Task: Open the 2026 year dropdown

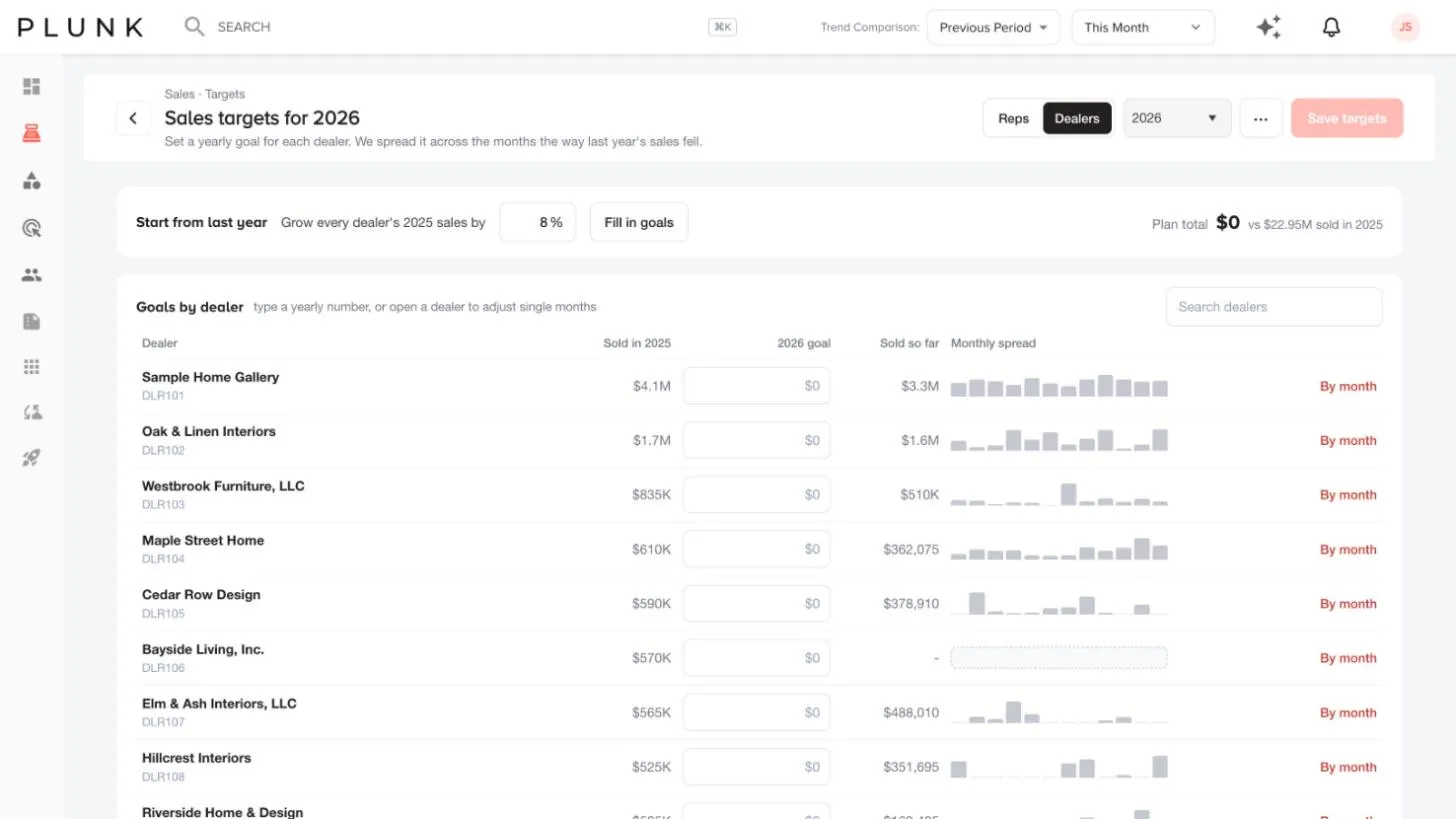Action: tap(1177, 118)
